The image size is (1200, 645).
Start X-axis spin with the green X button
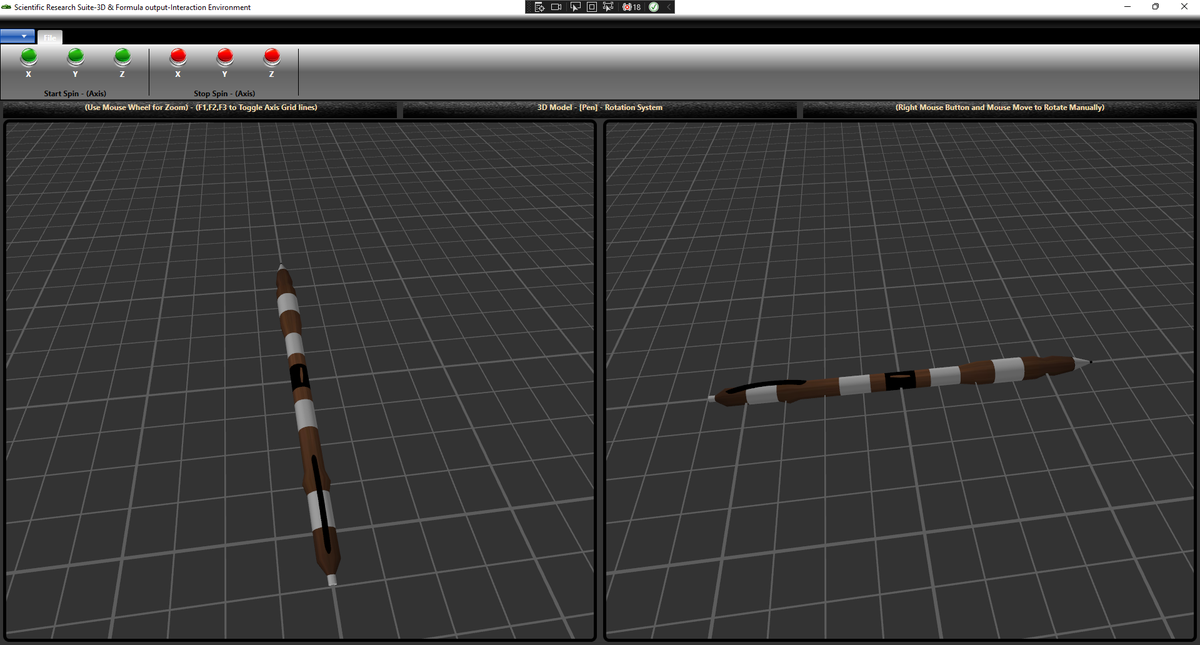point(28,58)
